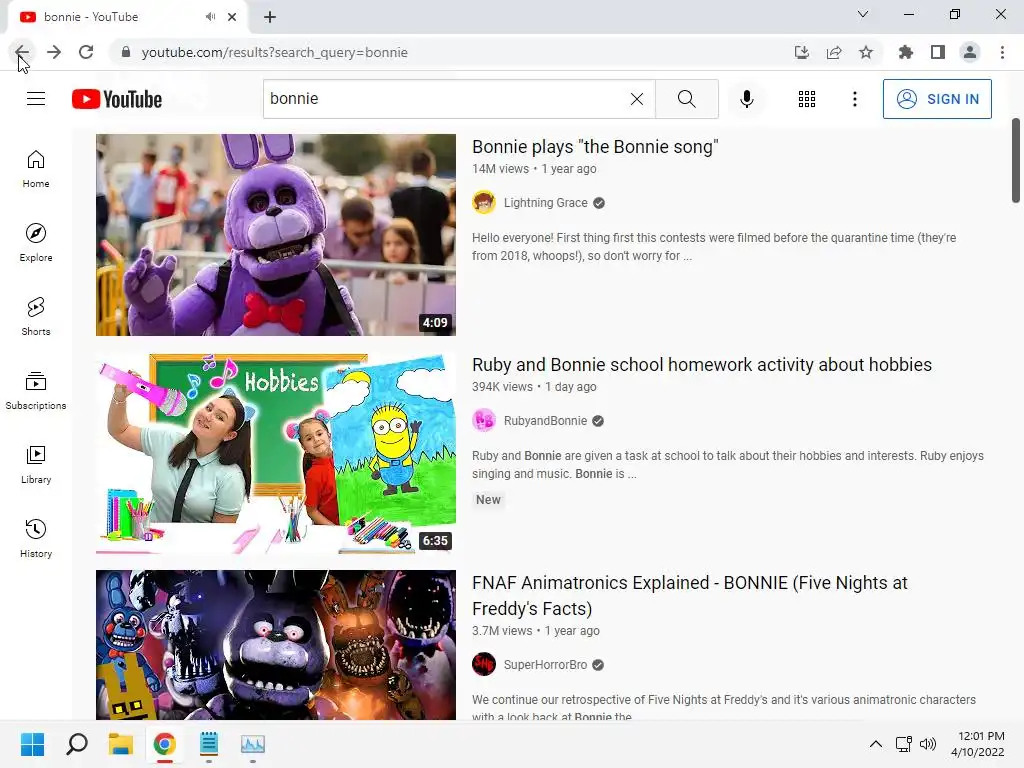Click the page vertical scrollbar
Screen dimensions: 1024x768
point(1016,161)
